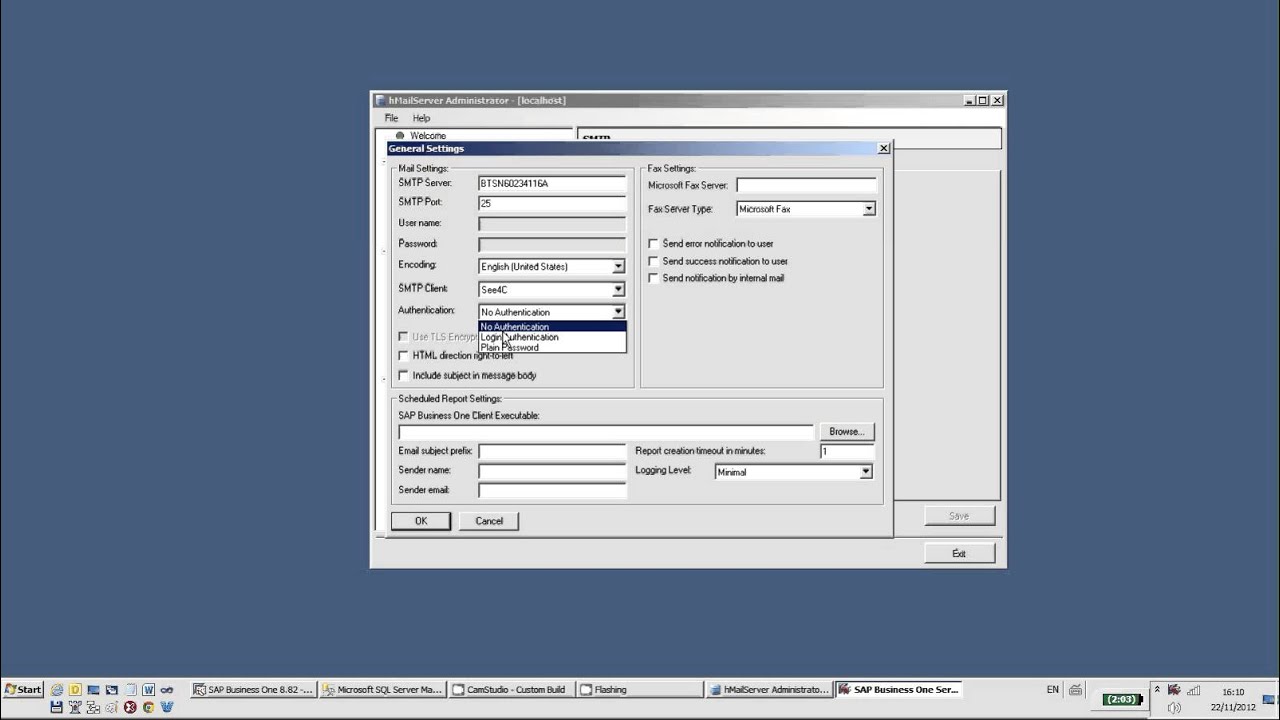This screenshot has width=1280, height=720.
Task: Select No Authentication from the list
Action: click(552, 326)
